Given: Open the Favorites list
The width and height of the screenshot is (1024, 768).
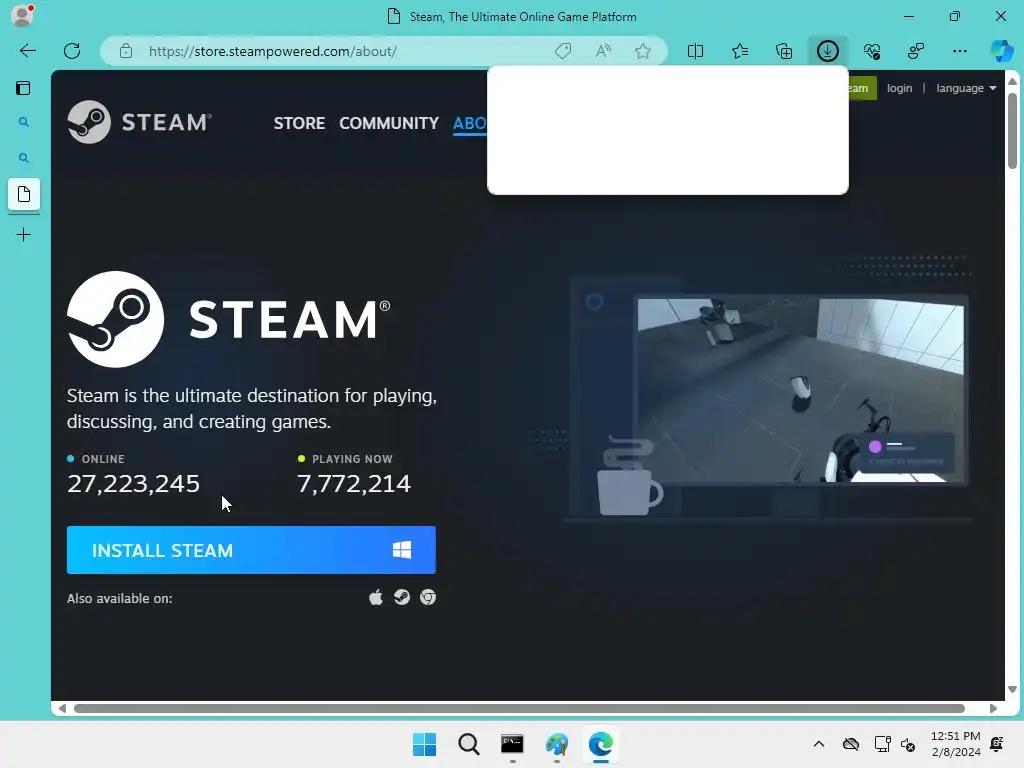Looking at the screenshot, I should pyautogui.click(x=740, y=51).
